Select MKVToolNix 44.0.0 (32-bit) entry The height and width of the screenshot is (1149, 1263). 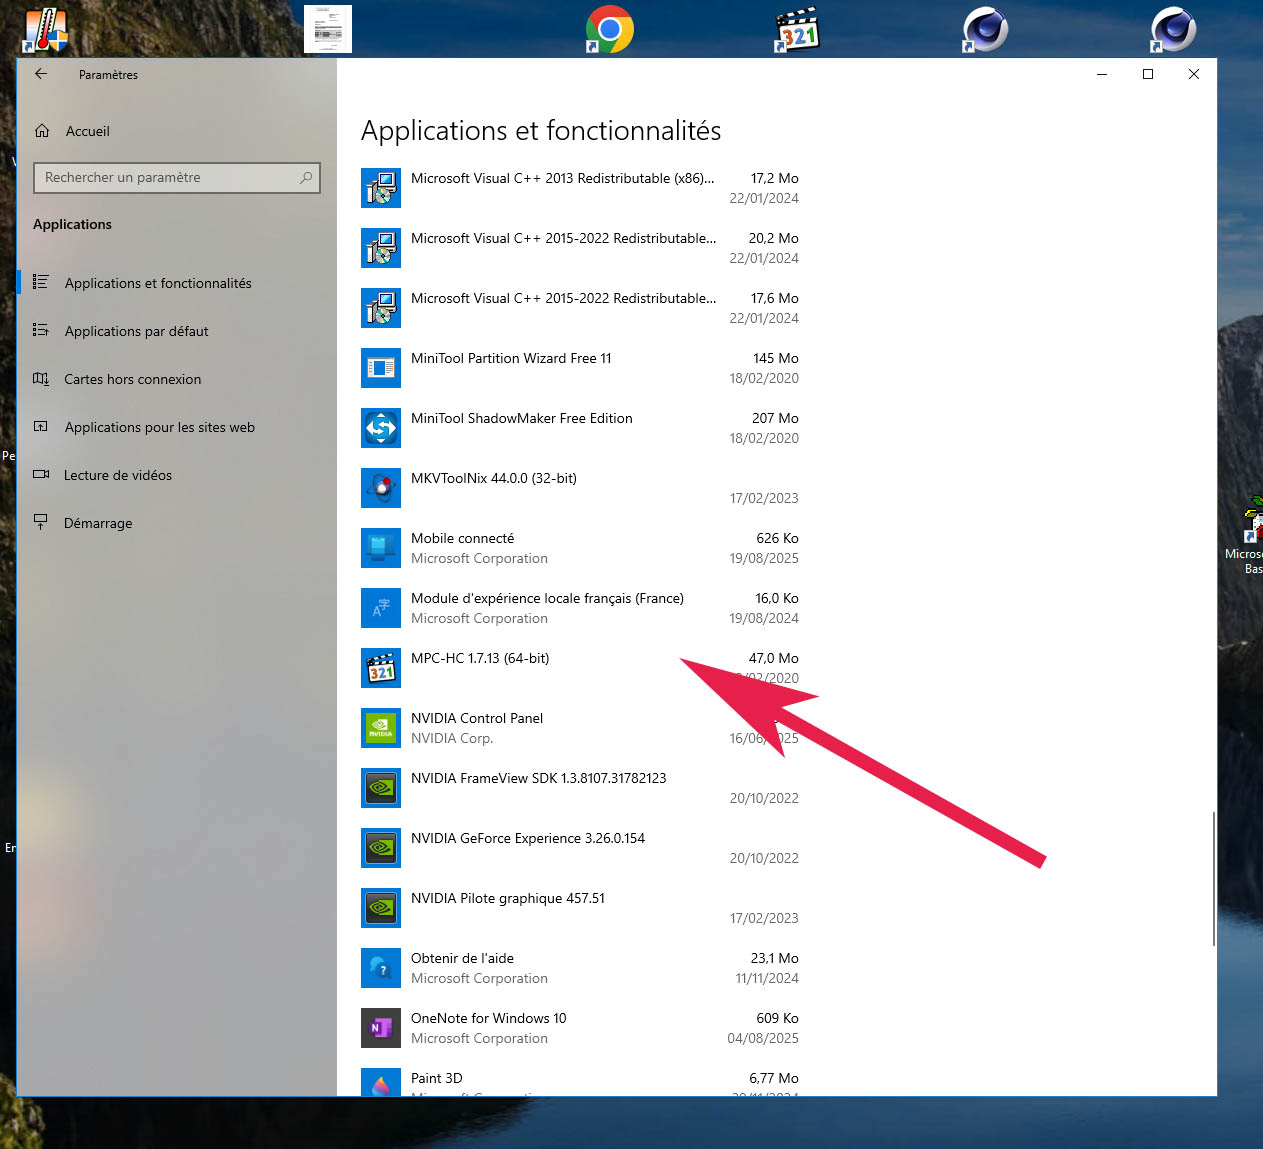click(x=580, y=488)
